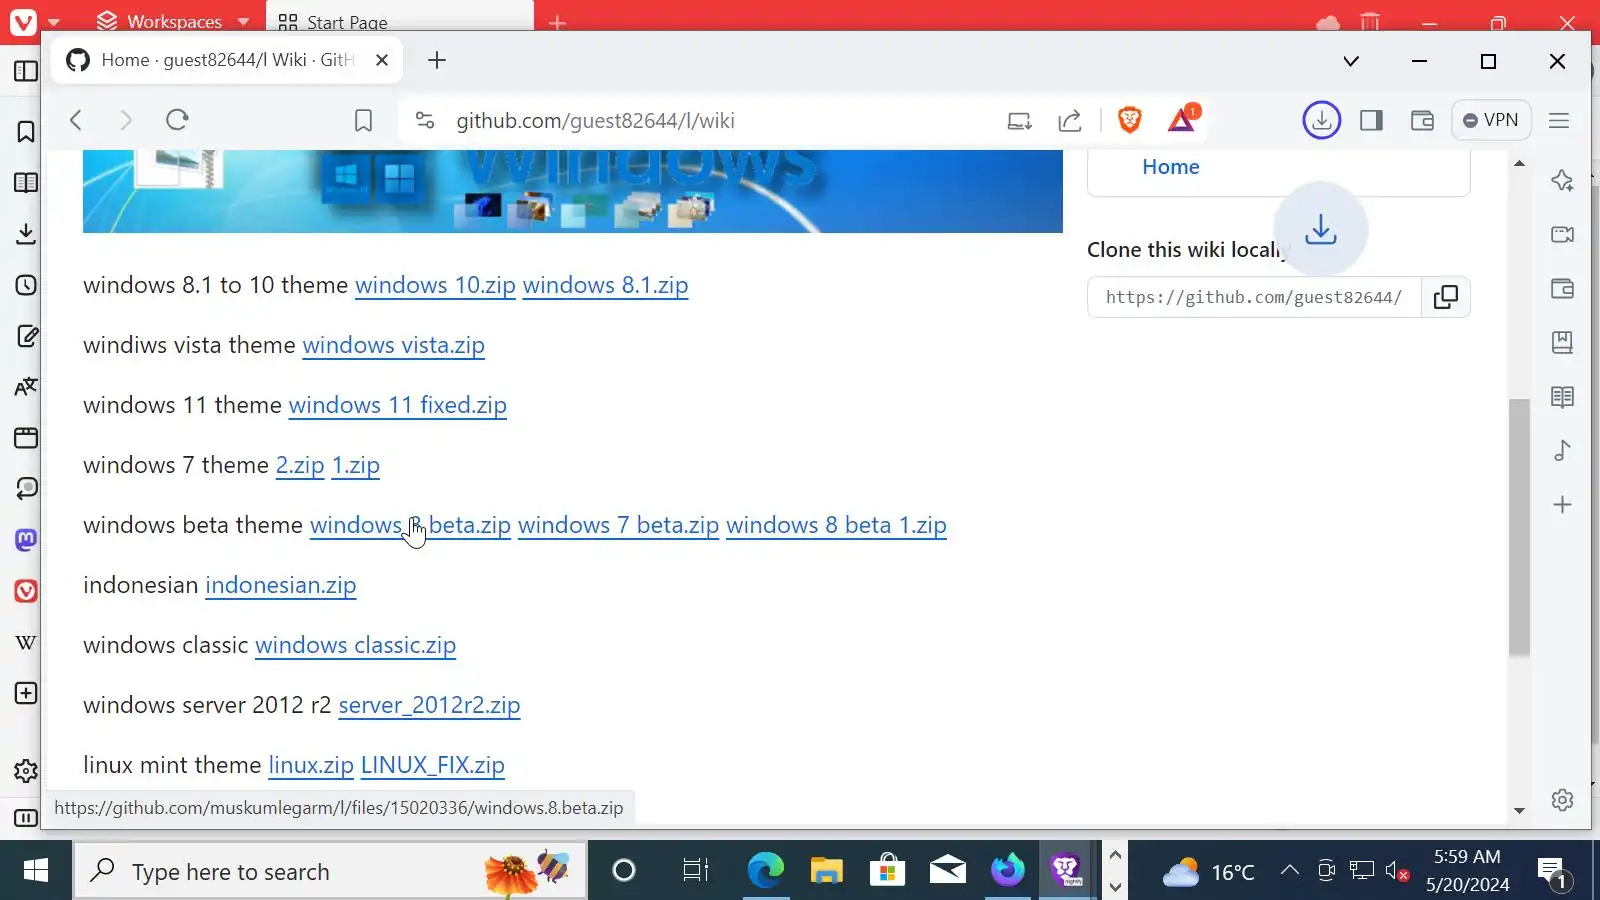Open Vivaldi synced tabs cloud icon
Screen dimensions: 1600x900
point(1328,22)
